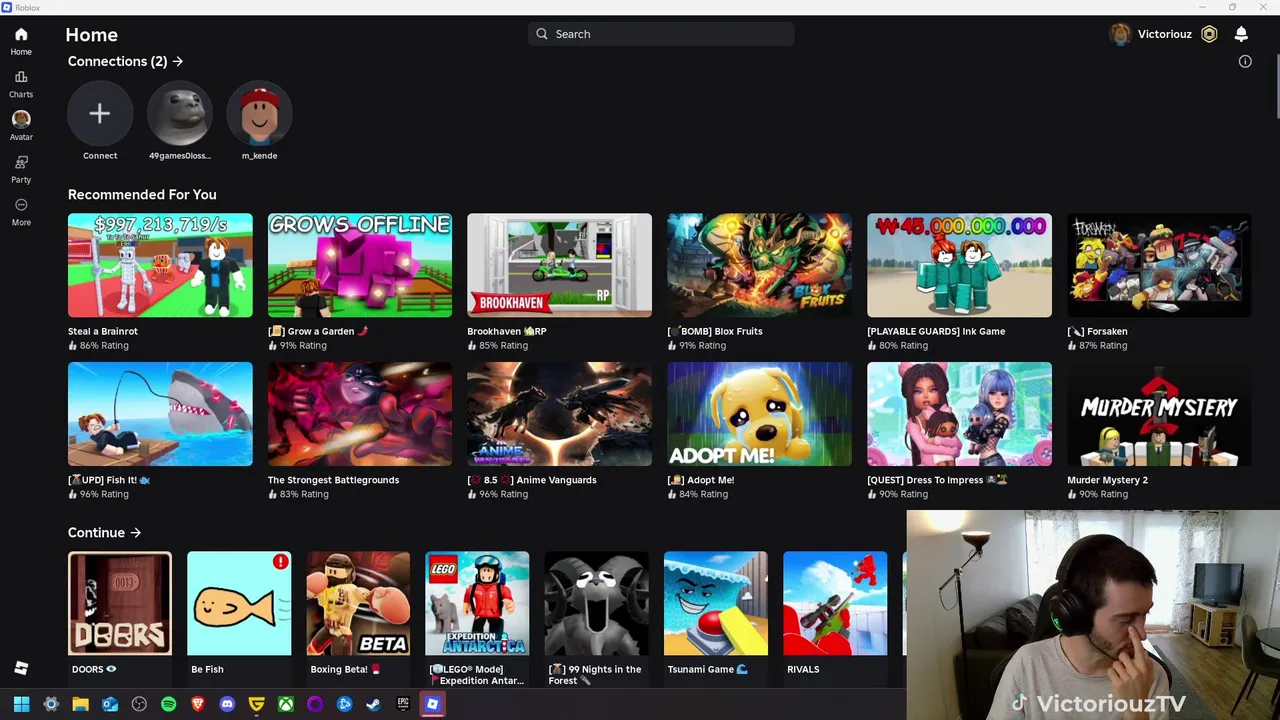This screenshot has width=1280, height=720.
Task: Open Anime Vanguards thumbnail
Action: tap(559, 414)
